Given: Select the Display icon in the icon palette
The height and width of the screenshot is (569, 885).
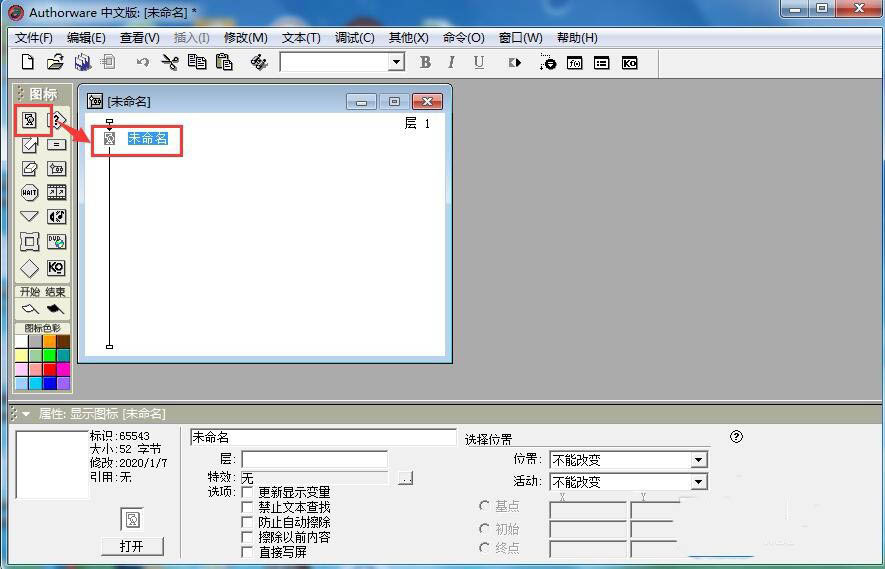Looking at the screenshot, I should (x=29, y=120).
